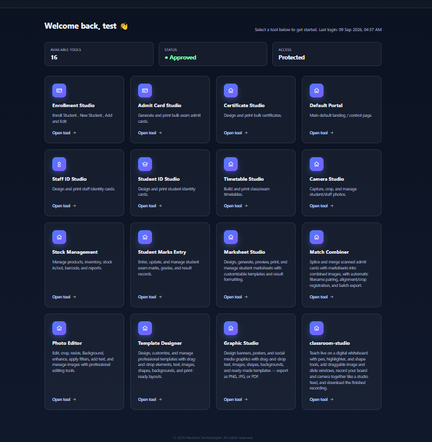Open tool link for Stock Management
The image size is (432, 442).
point(64,297)
